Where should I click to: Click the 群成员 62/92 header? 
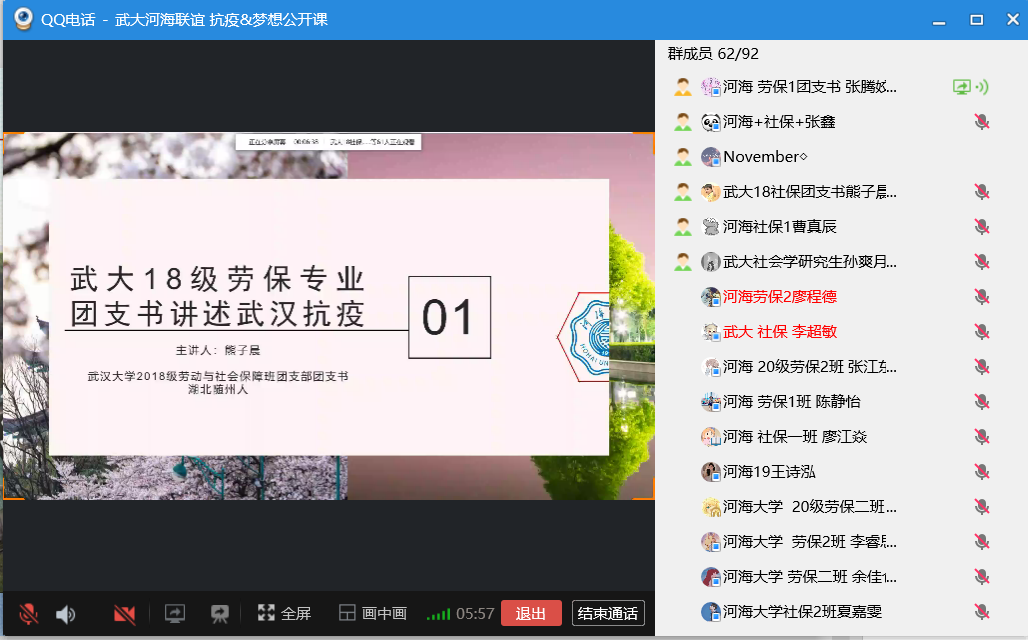(713, 53)
